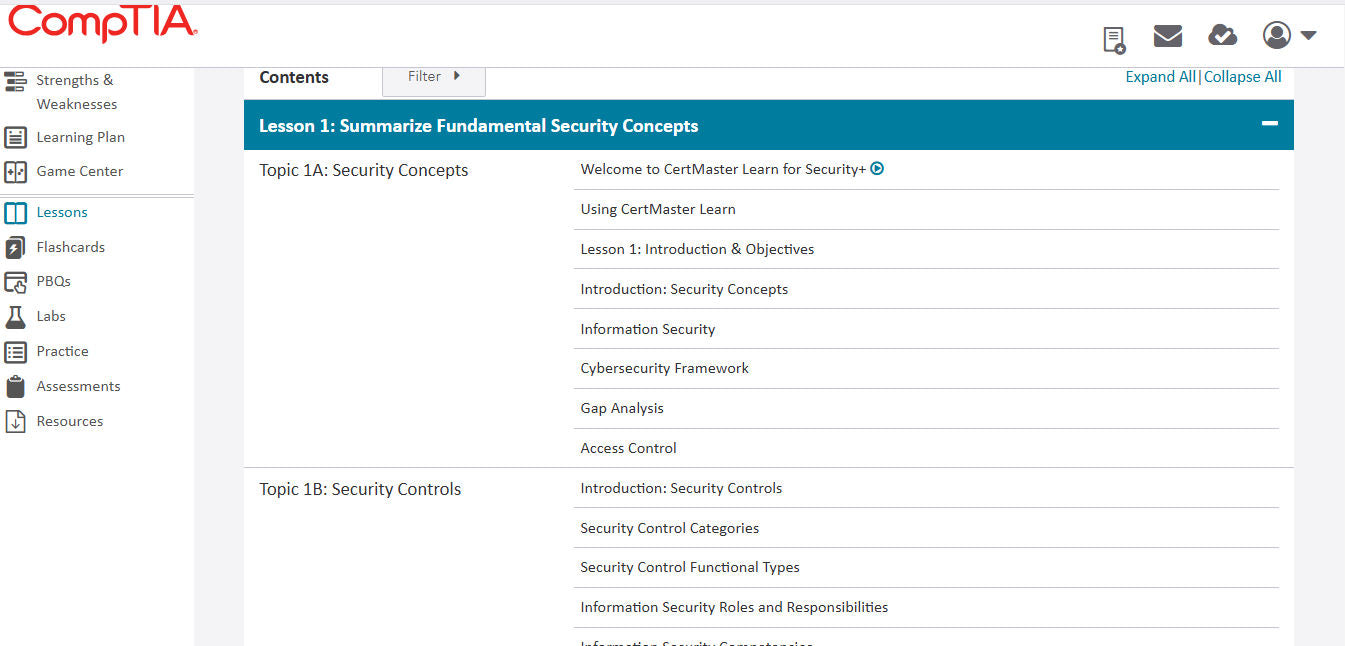This screenshot has width=1345, height=646.
Task: Open the Gap Analysis lesson item
Action: 622,408
